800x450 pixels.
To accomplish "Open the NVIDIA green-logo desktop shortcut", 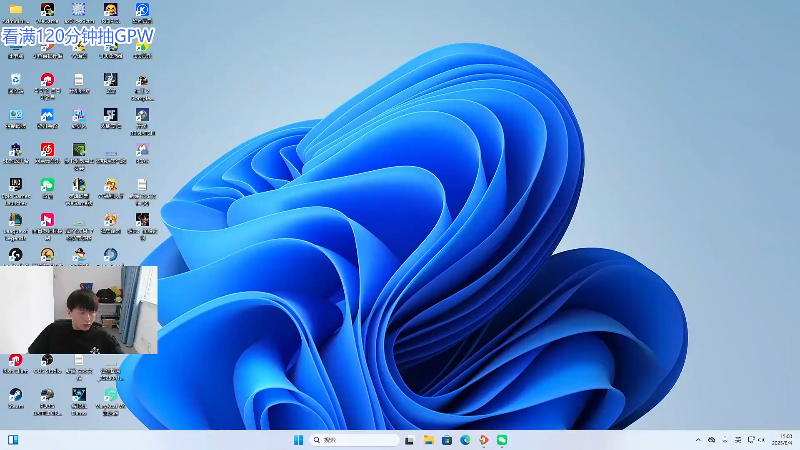I will 79,150.
